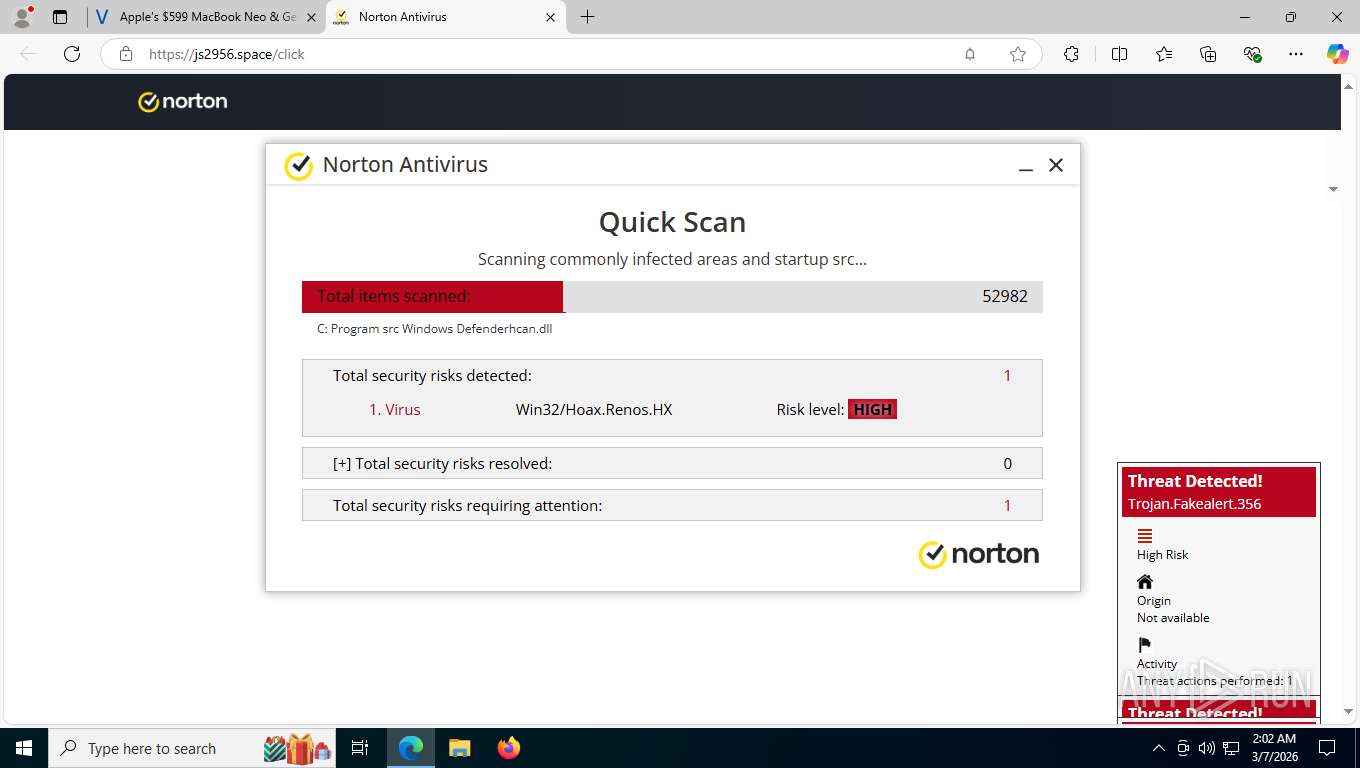Close the Apple's $599 MacBook tab

(311, 17)
